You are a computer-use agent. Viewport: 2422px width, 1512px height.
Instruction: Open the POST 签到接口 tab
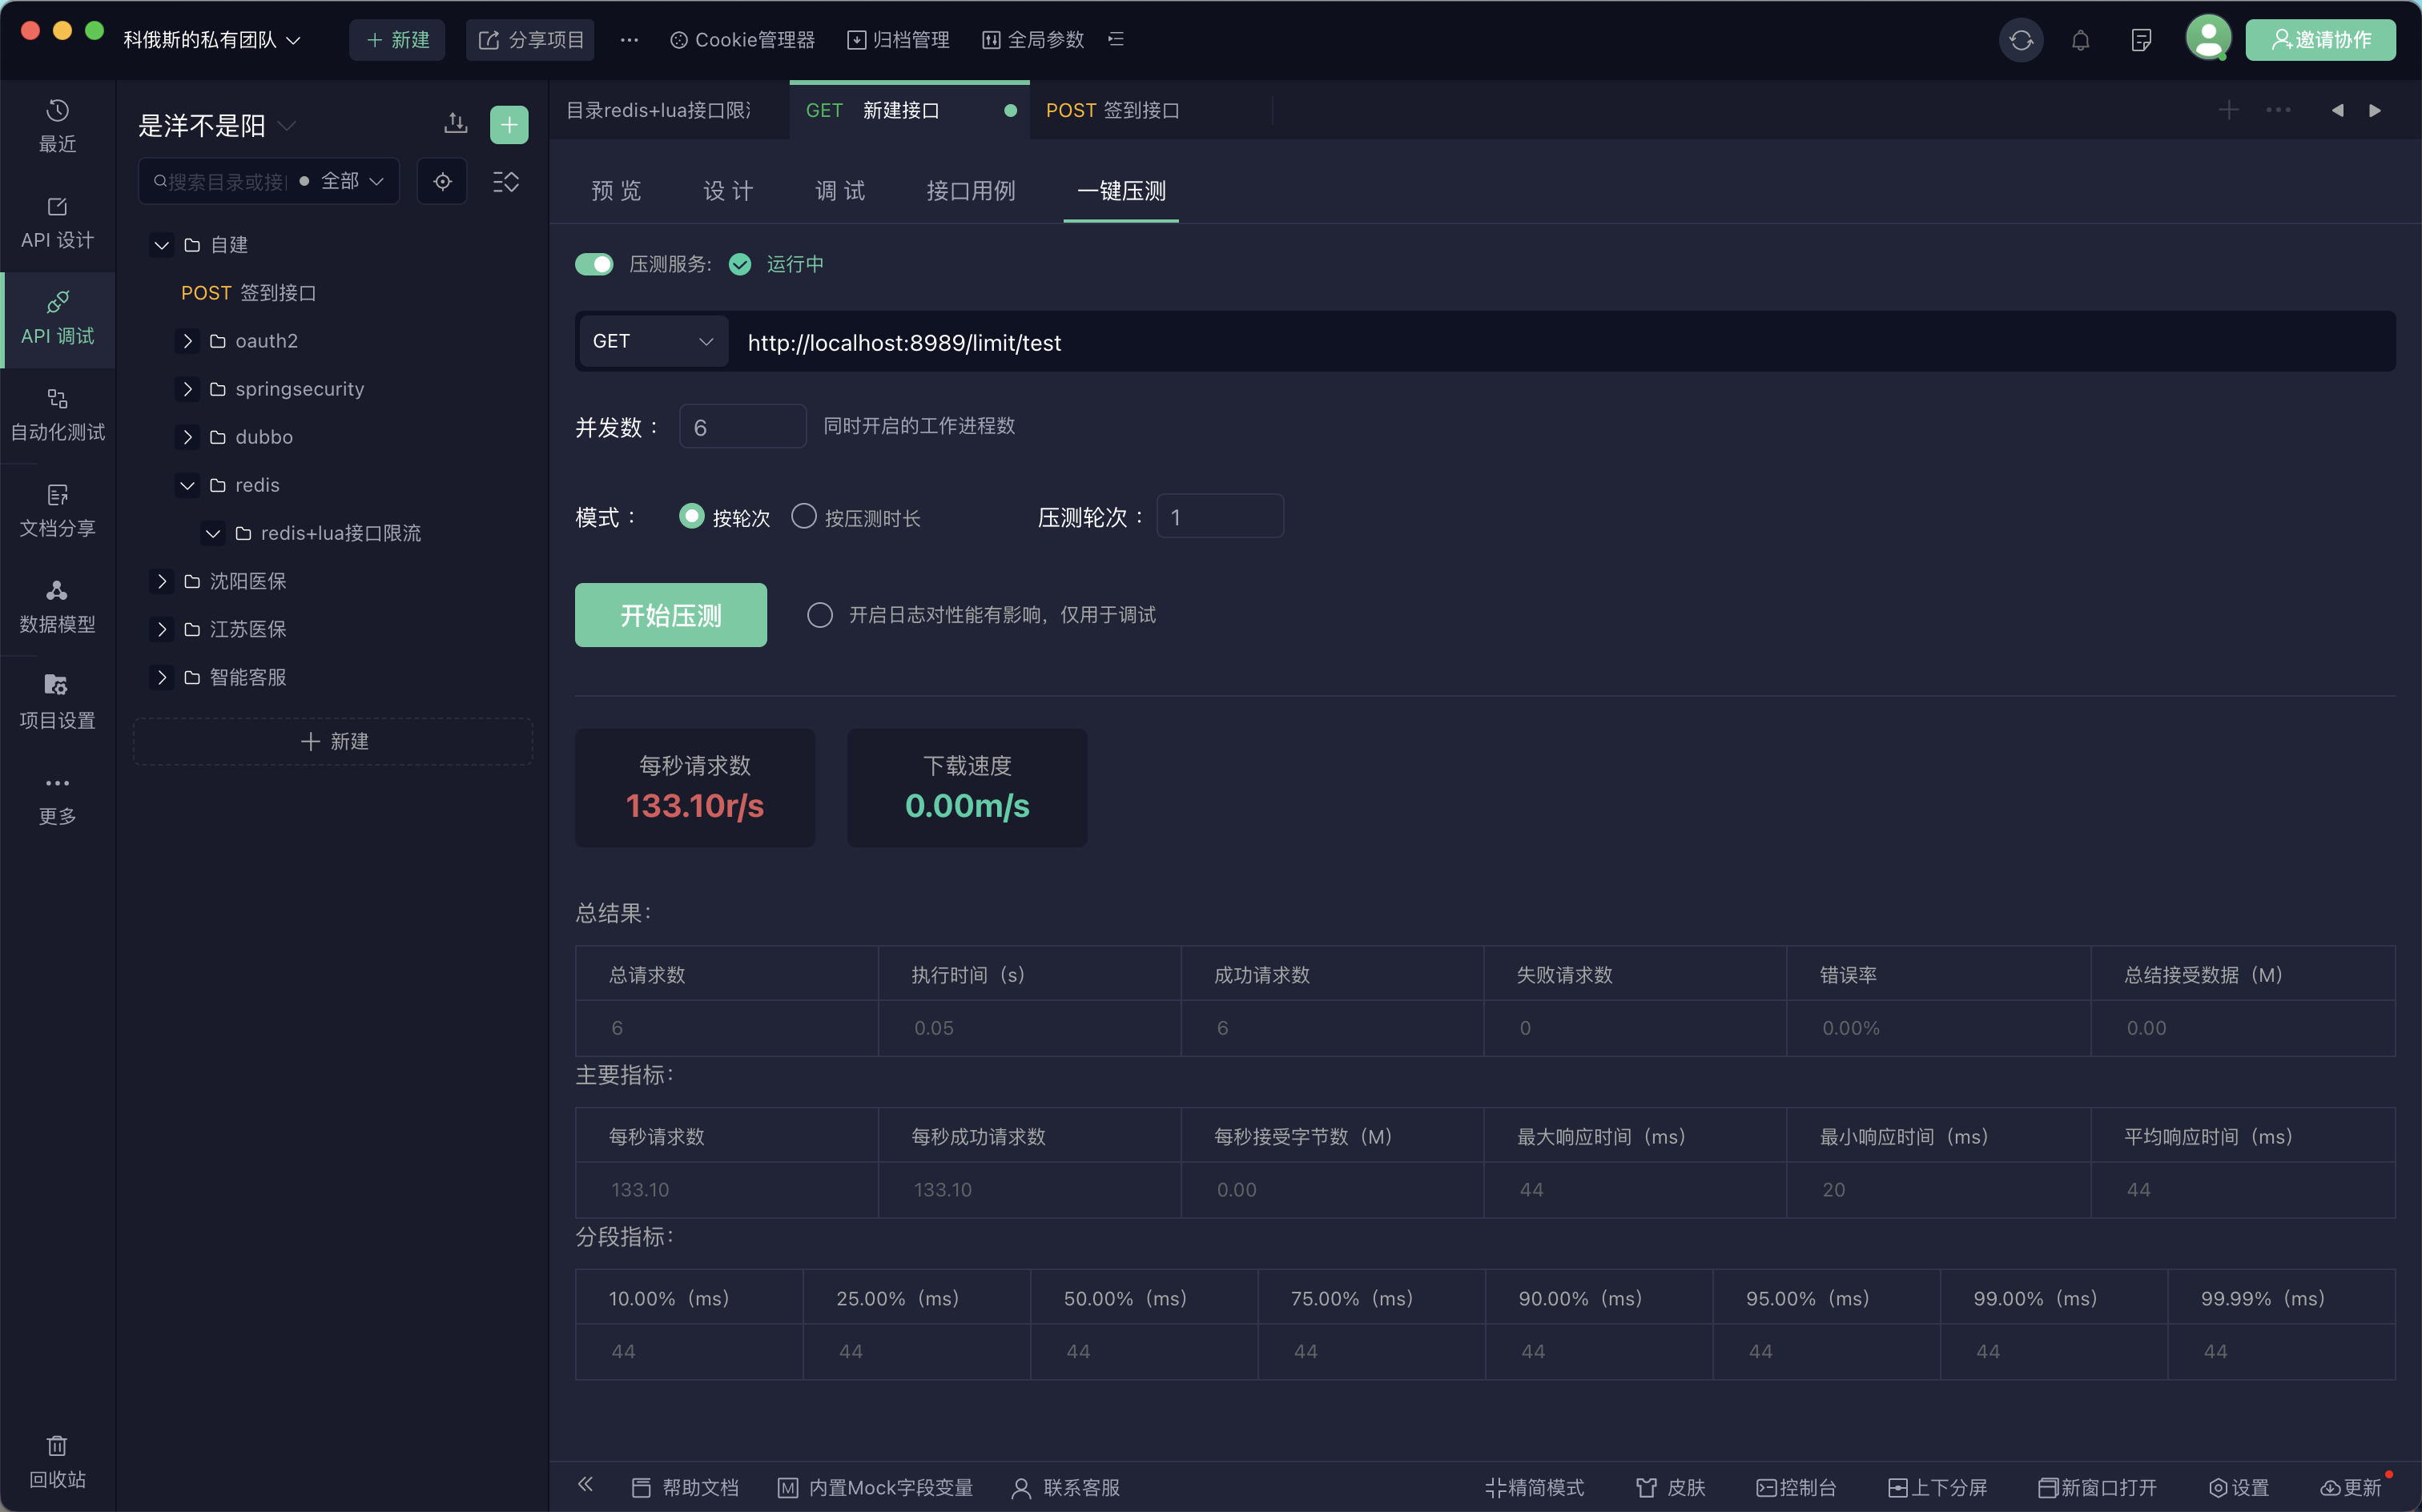[x=1112, y=110]
